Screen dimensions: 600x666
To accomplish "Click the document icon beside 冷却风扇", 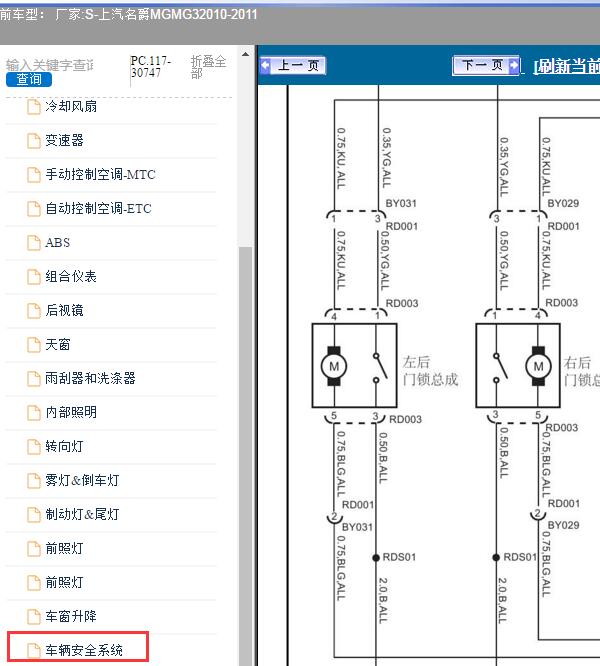I will (34, 107).
